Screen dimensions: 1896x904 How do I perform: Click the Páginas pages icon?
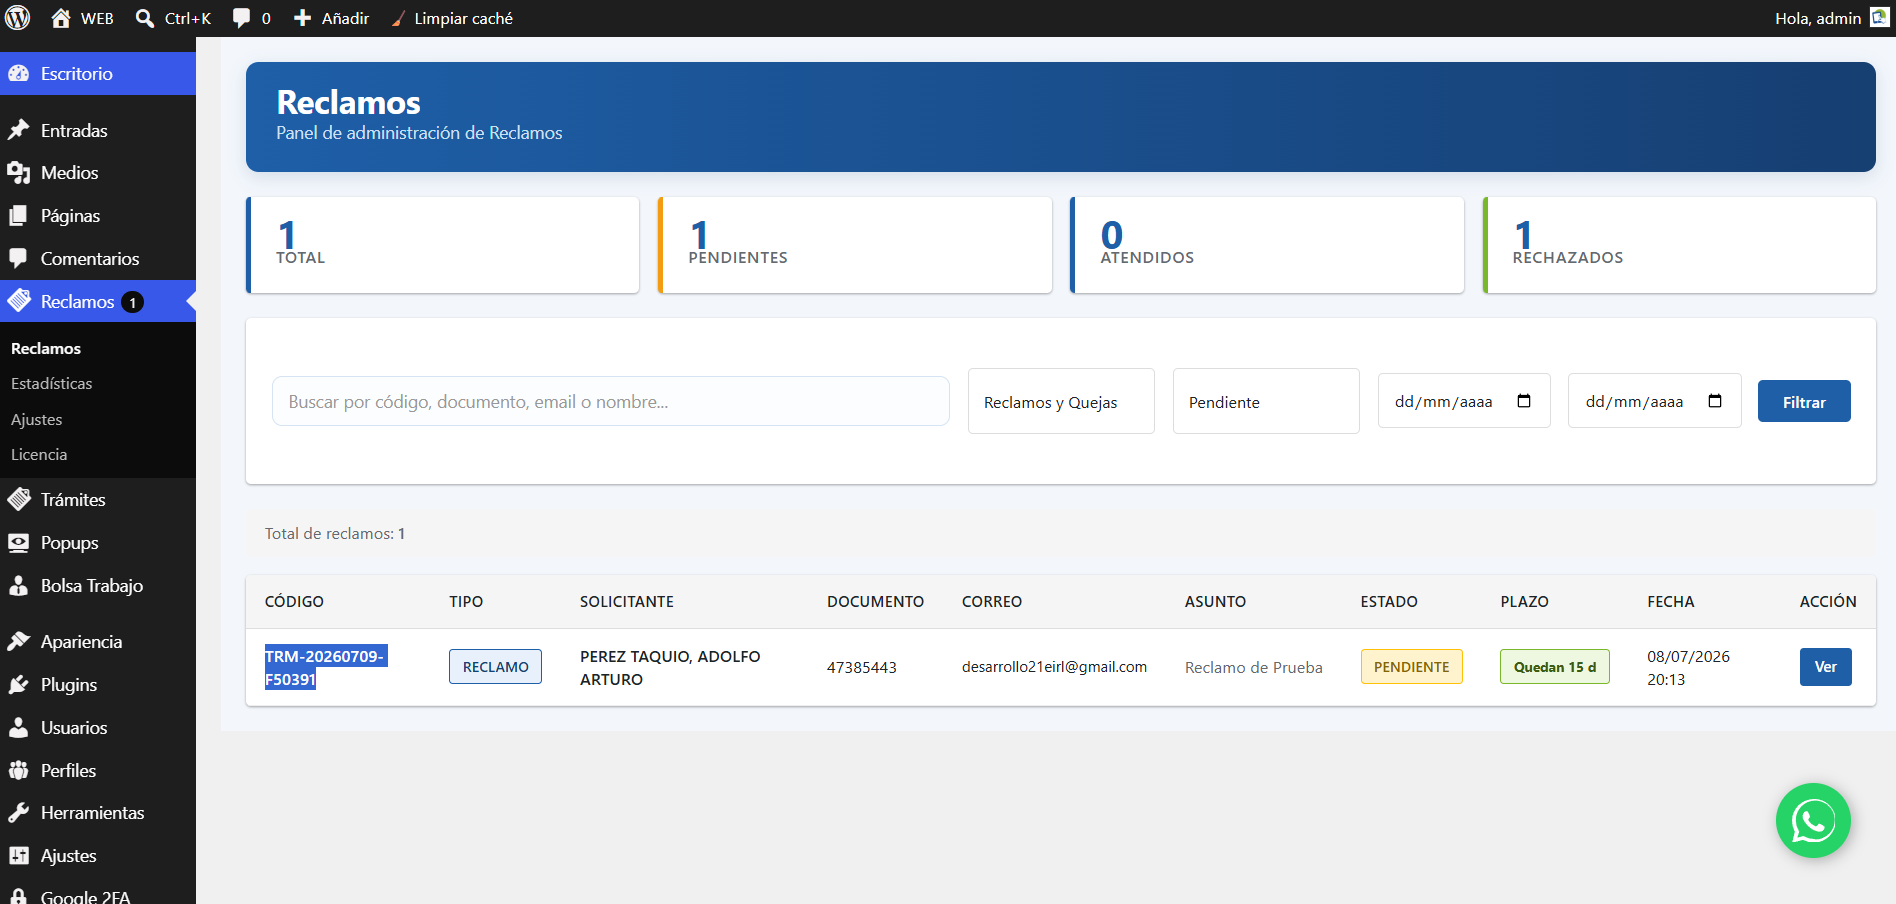pos(19,215)
